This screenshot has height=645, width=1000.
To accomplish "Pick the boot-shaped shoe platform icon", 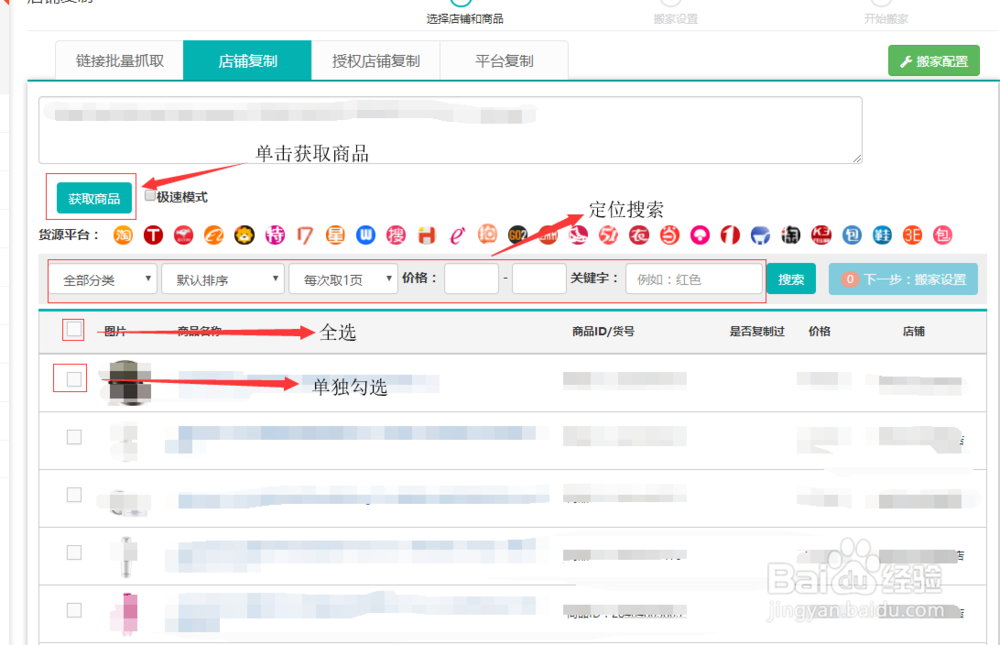I will tap(578, 235).
